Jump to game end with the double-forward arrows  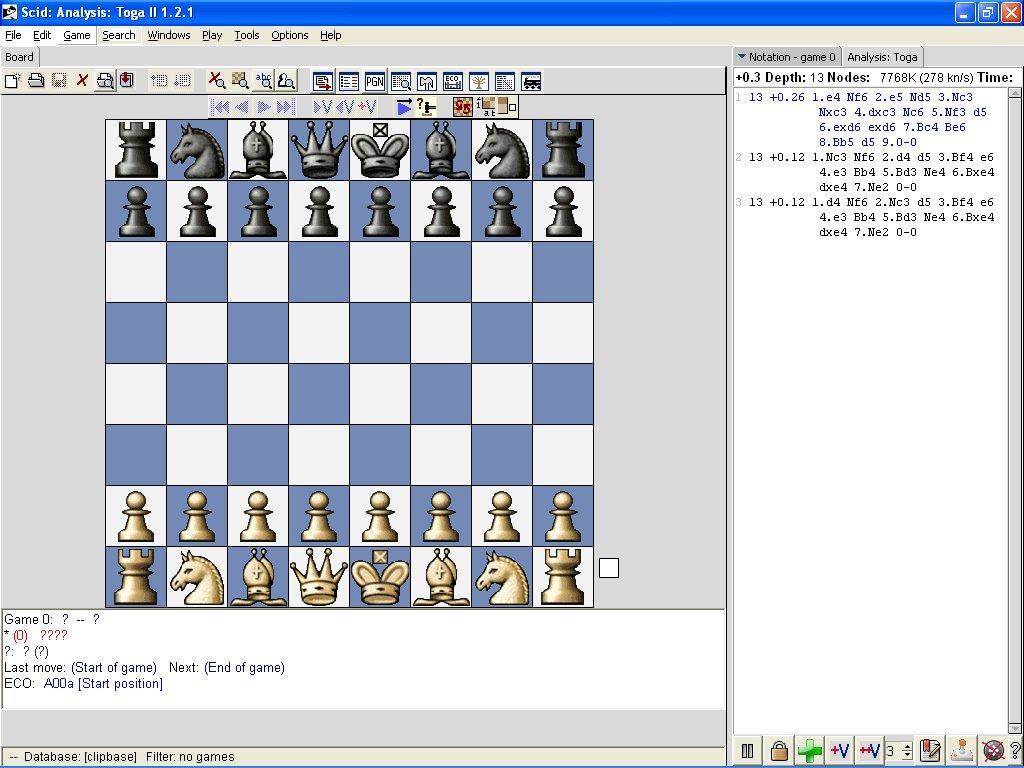(287, 106)
